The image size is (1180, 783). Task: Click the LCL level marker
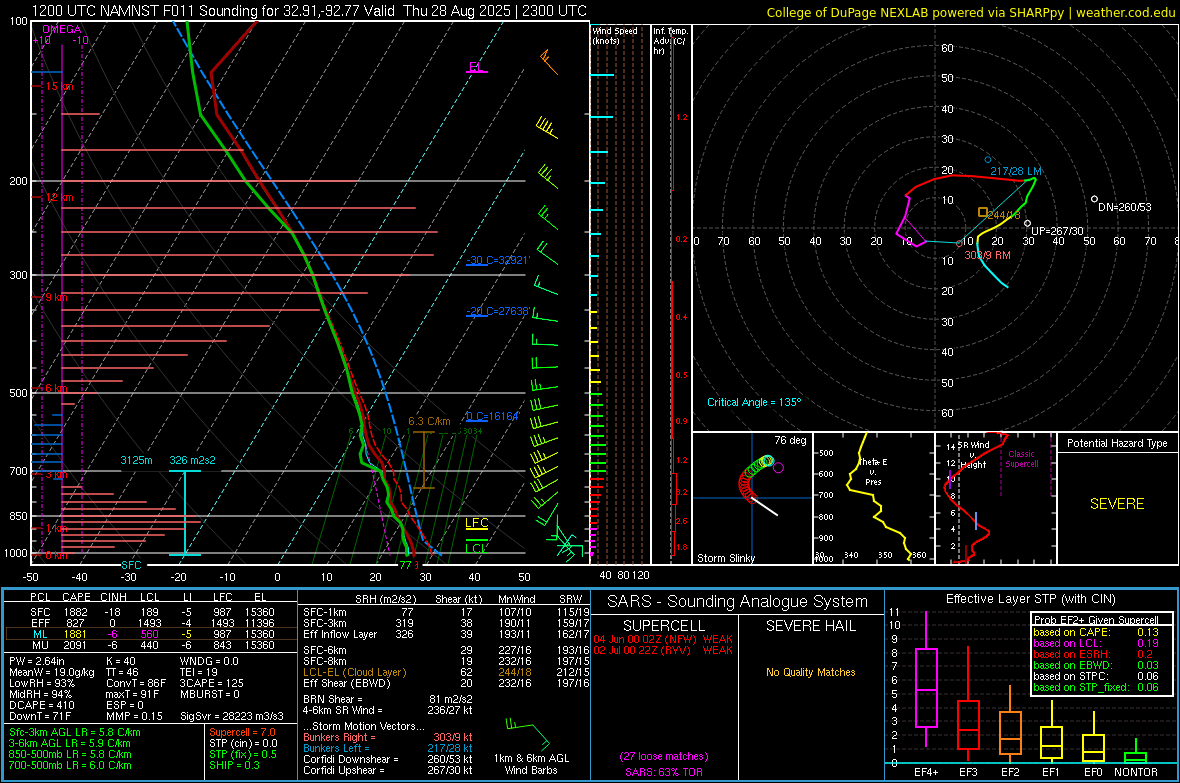pyautogui.click(x=476, y=547)
